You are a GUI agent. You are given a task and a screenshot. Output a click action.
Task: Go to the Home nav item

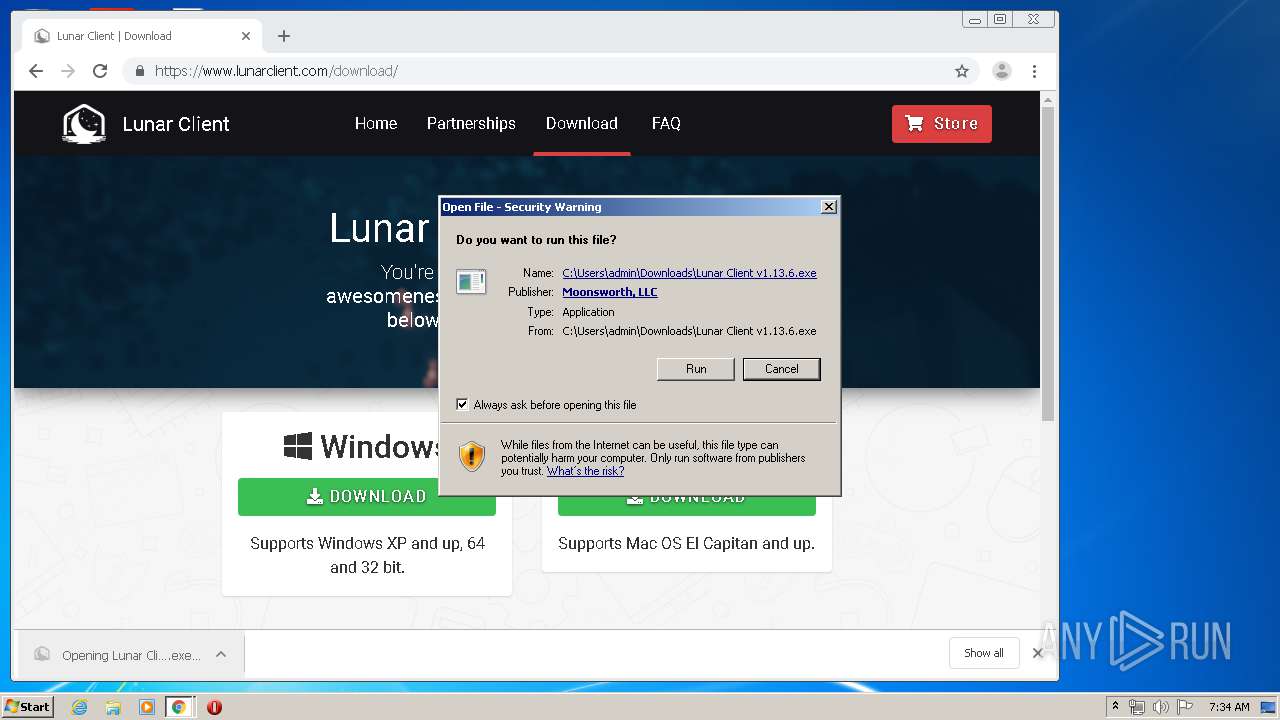click(x=376, y=123)
